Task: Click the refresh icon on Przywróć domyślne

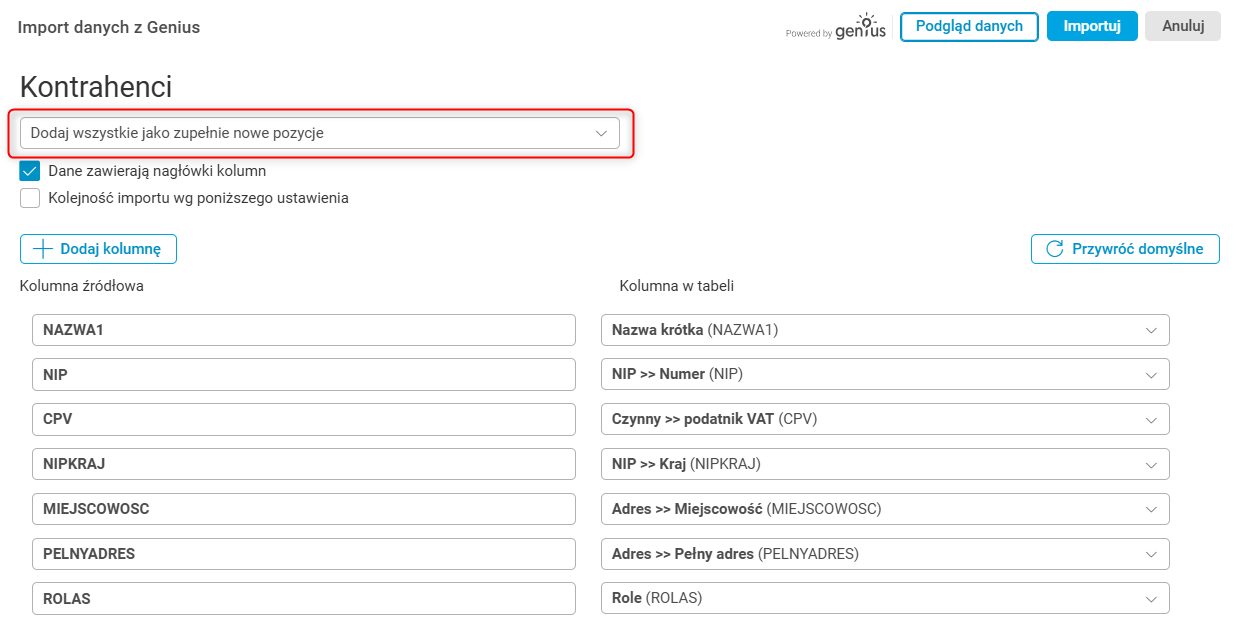Action: point(1054,249)
